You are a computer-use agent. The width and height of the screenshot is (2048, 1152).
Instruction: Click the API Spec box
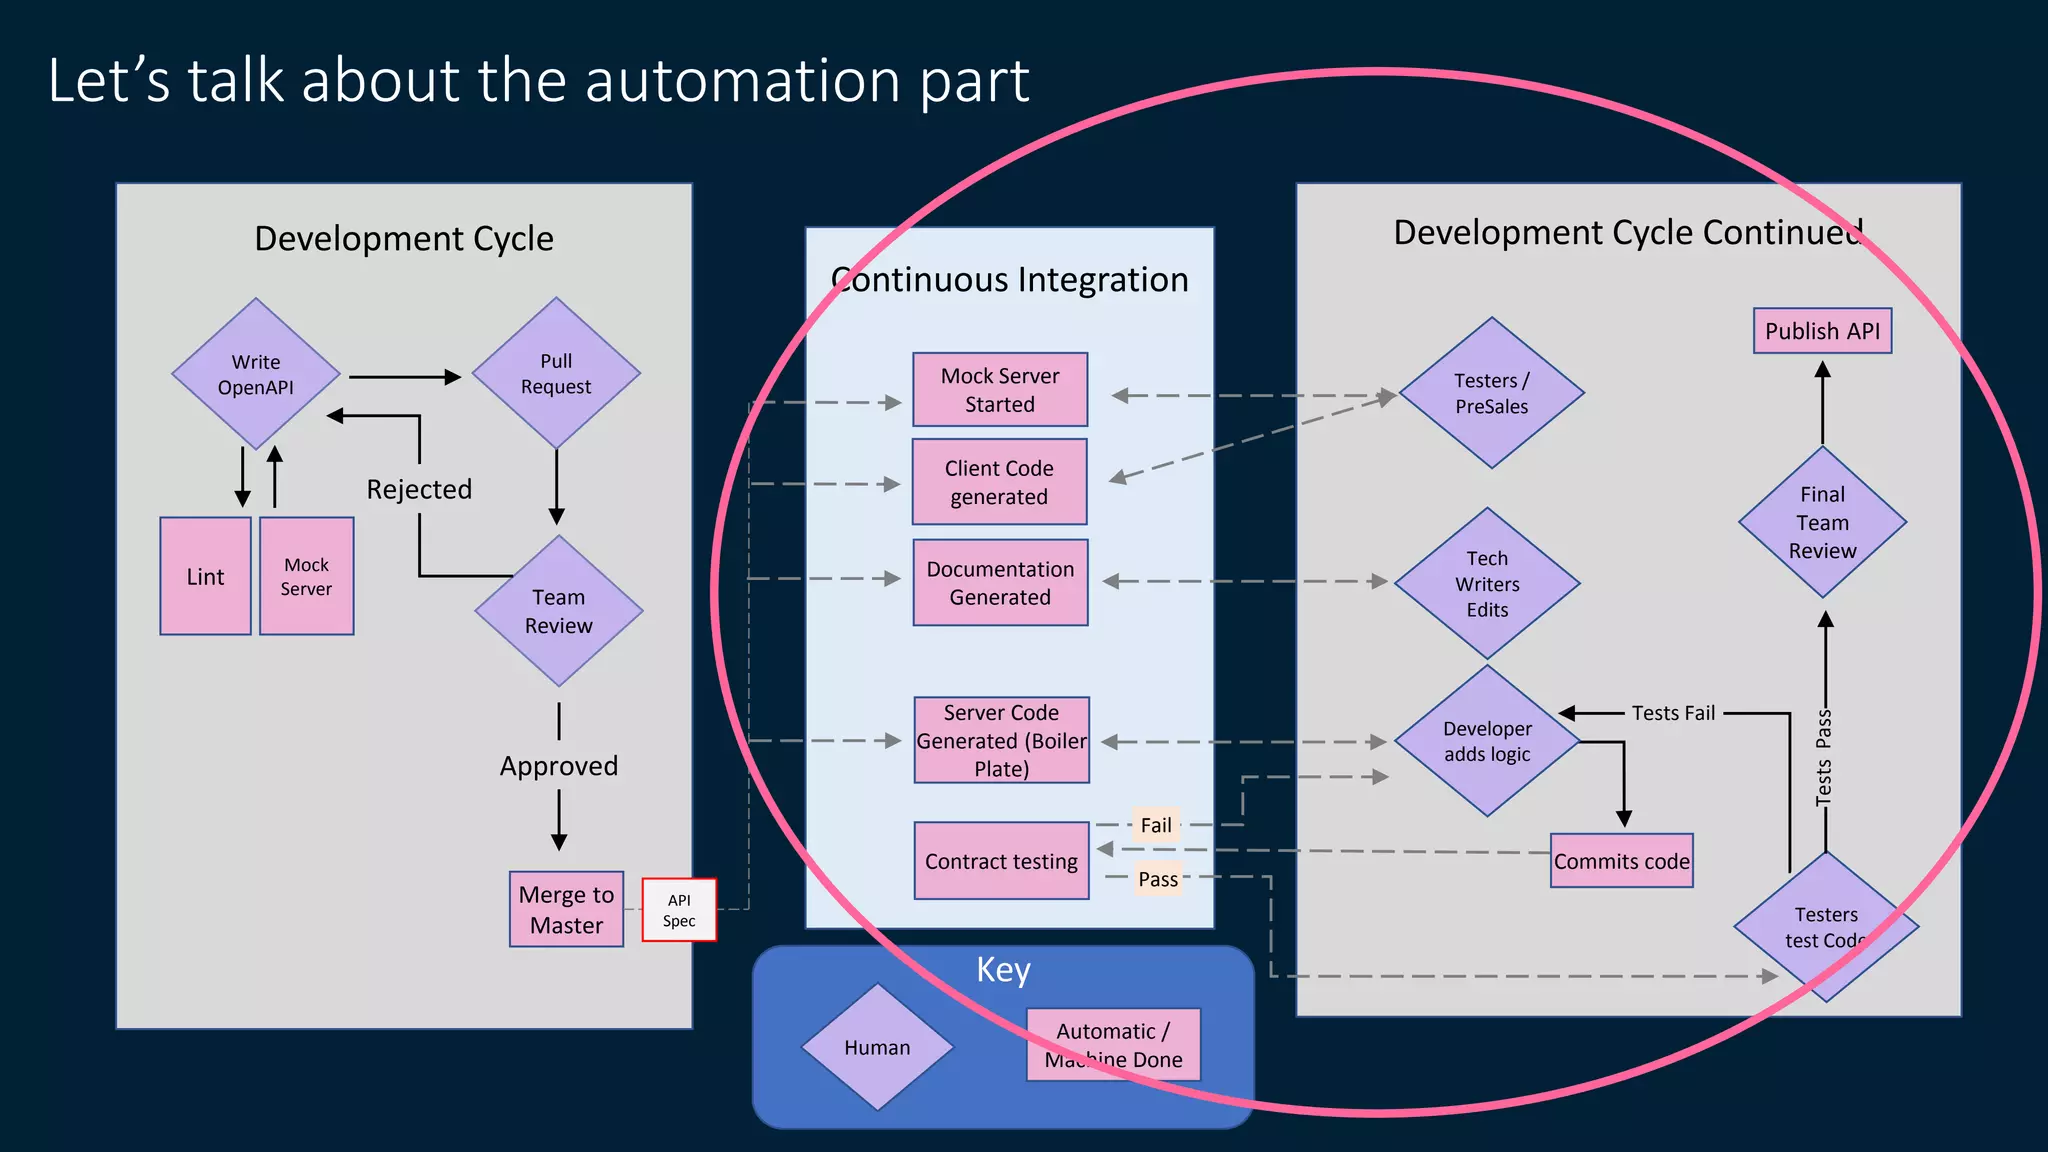pyautogui.click(x=679, y=910)
